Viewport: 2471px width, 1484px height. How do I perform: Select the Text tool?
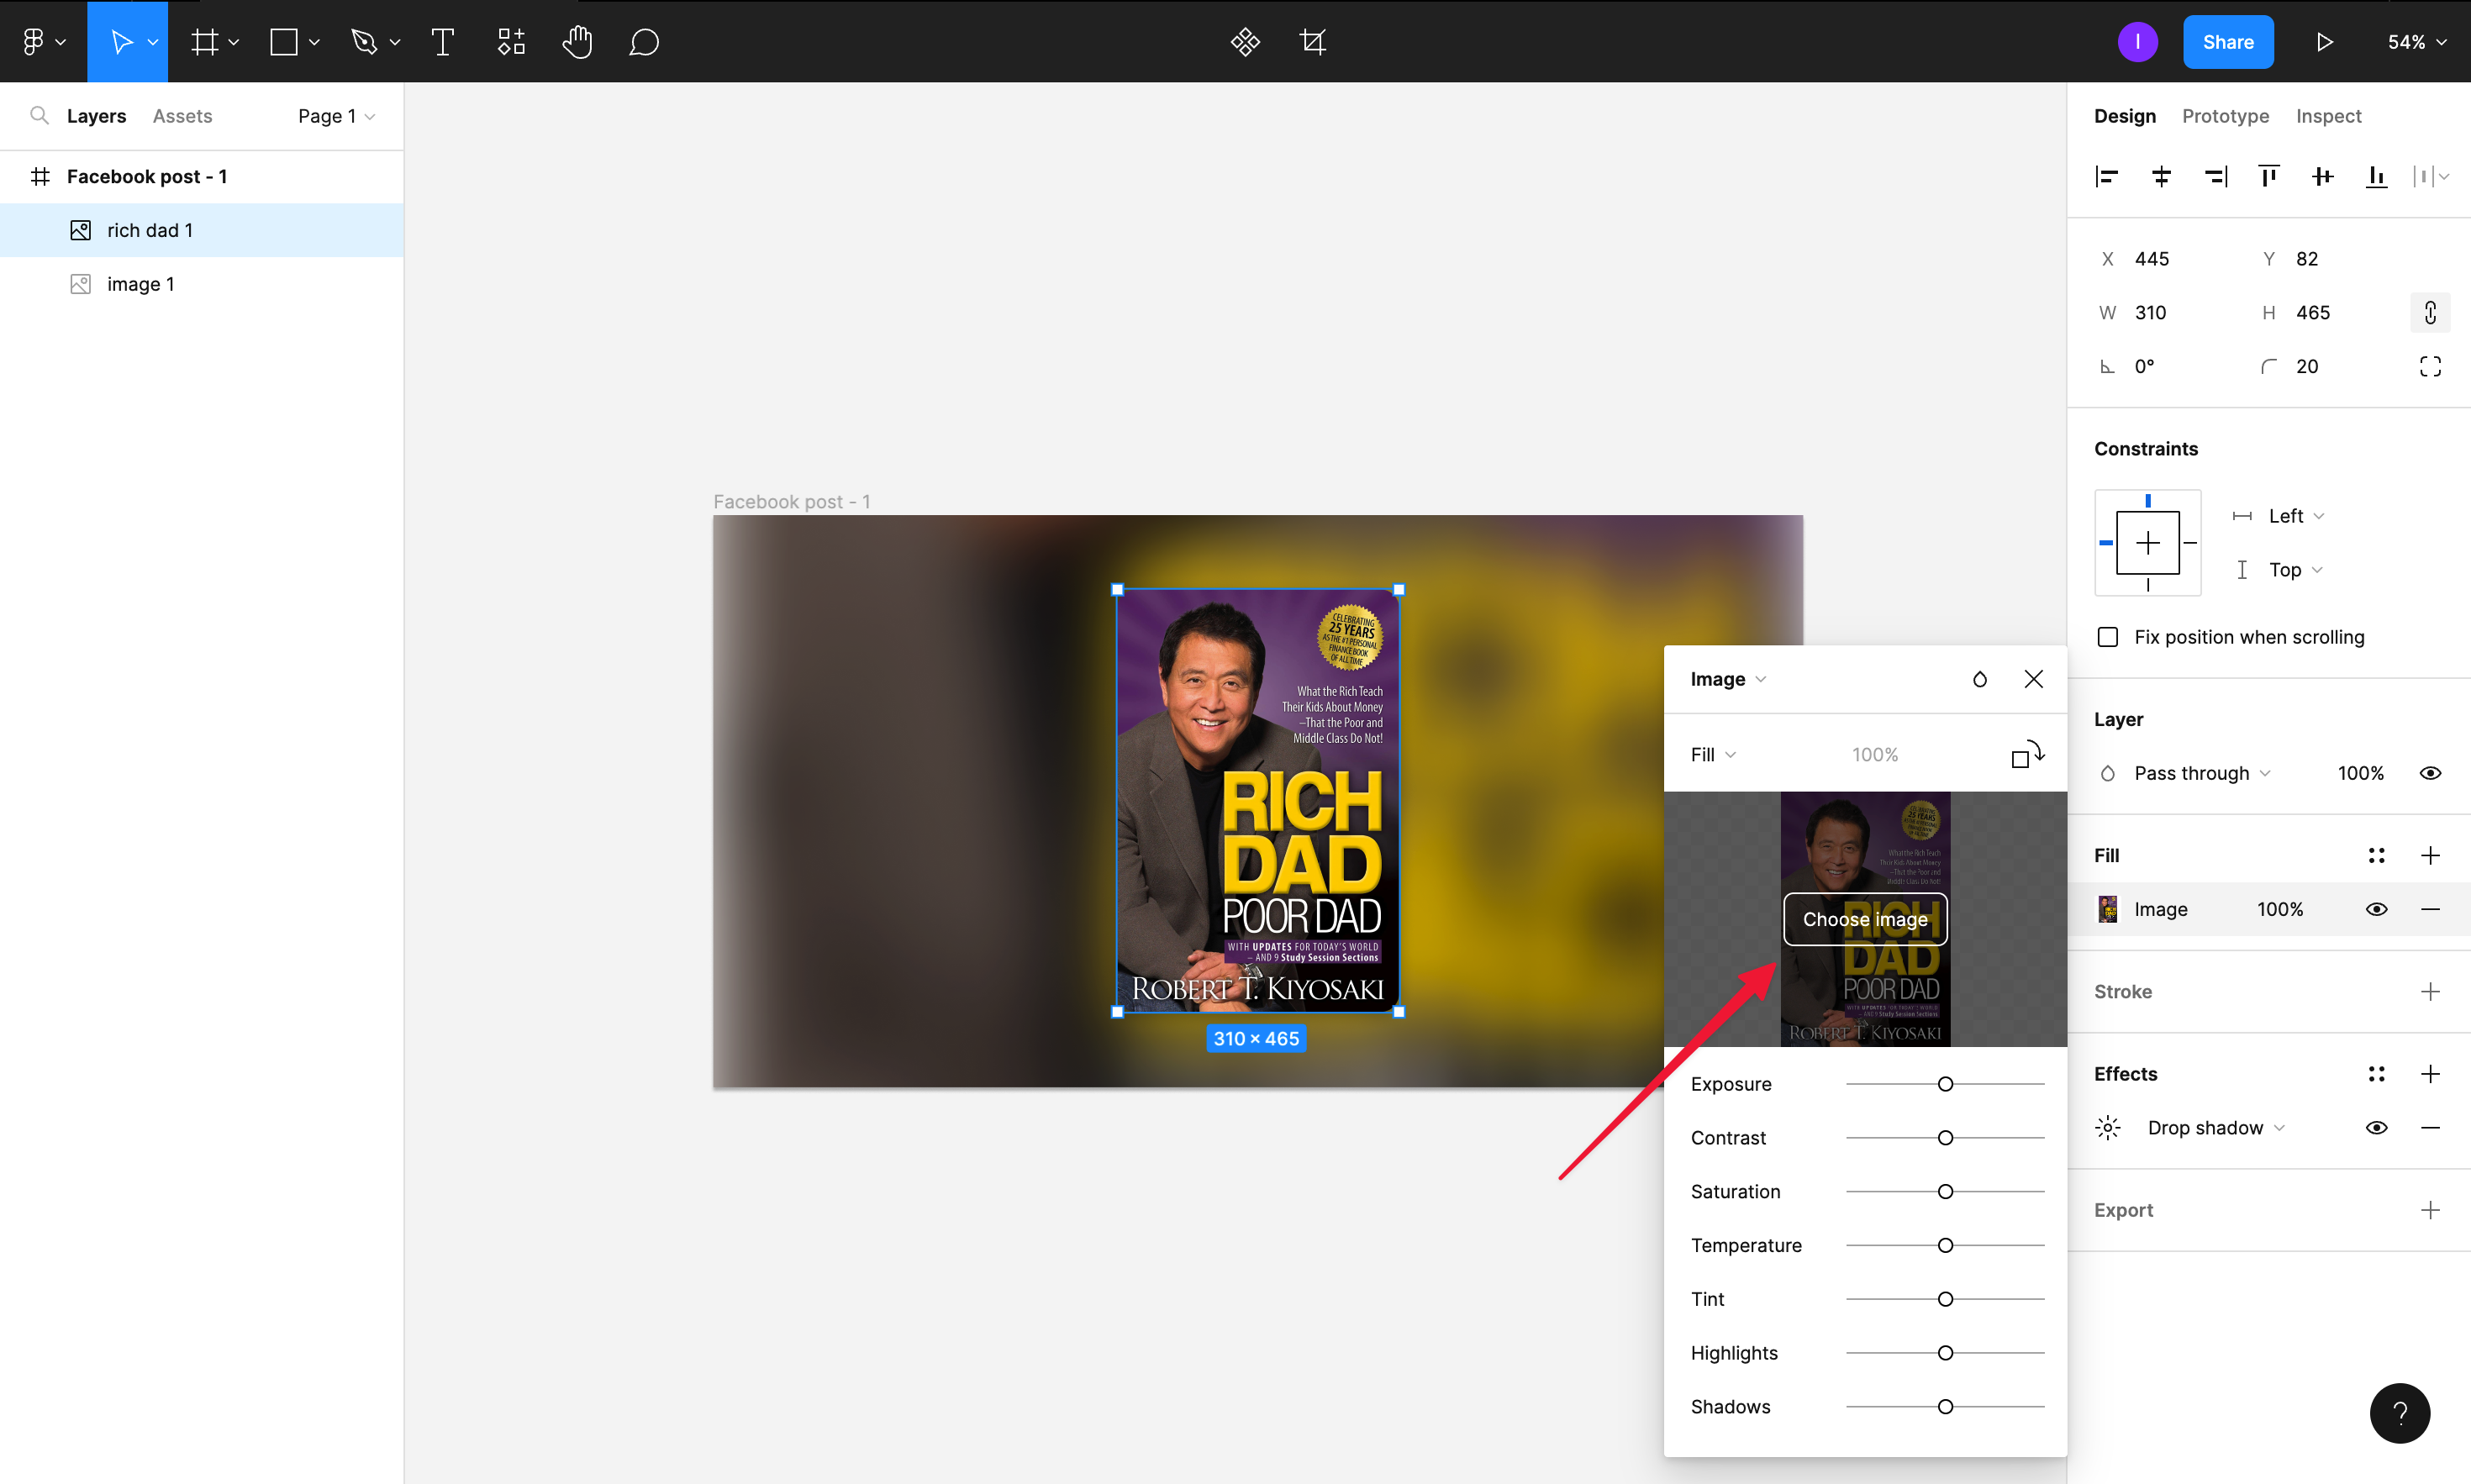[x=442, y=41]
